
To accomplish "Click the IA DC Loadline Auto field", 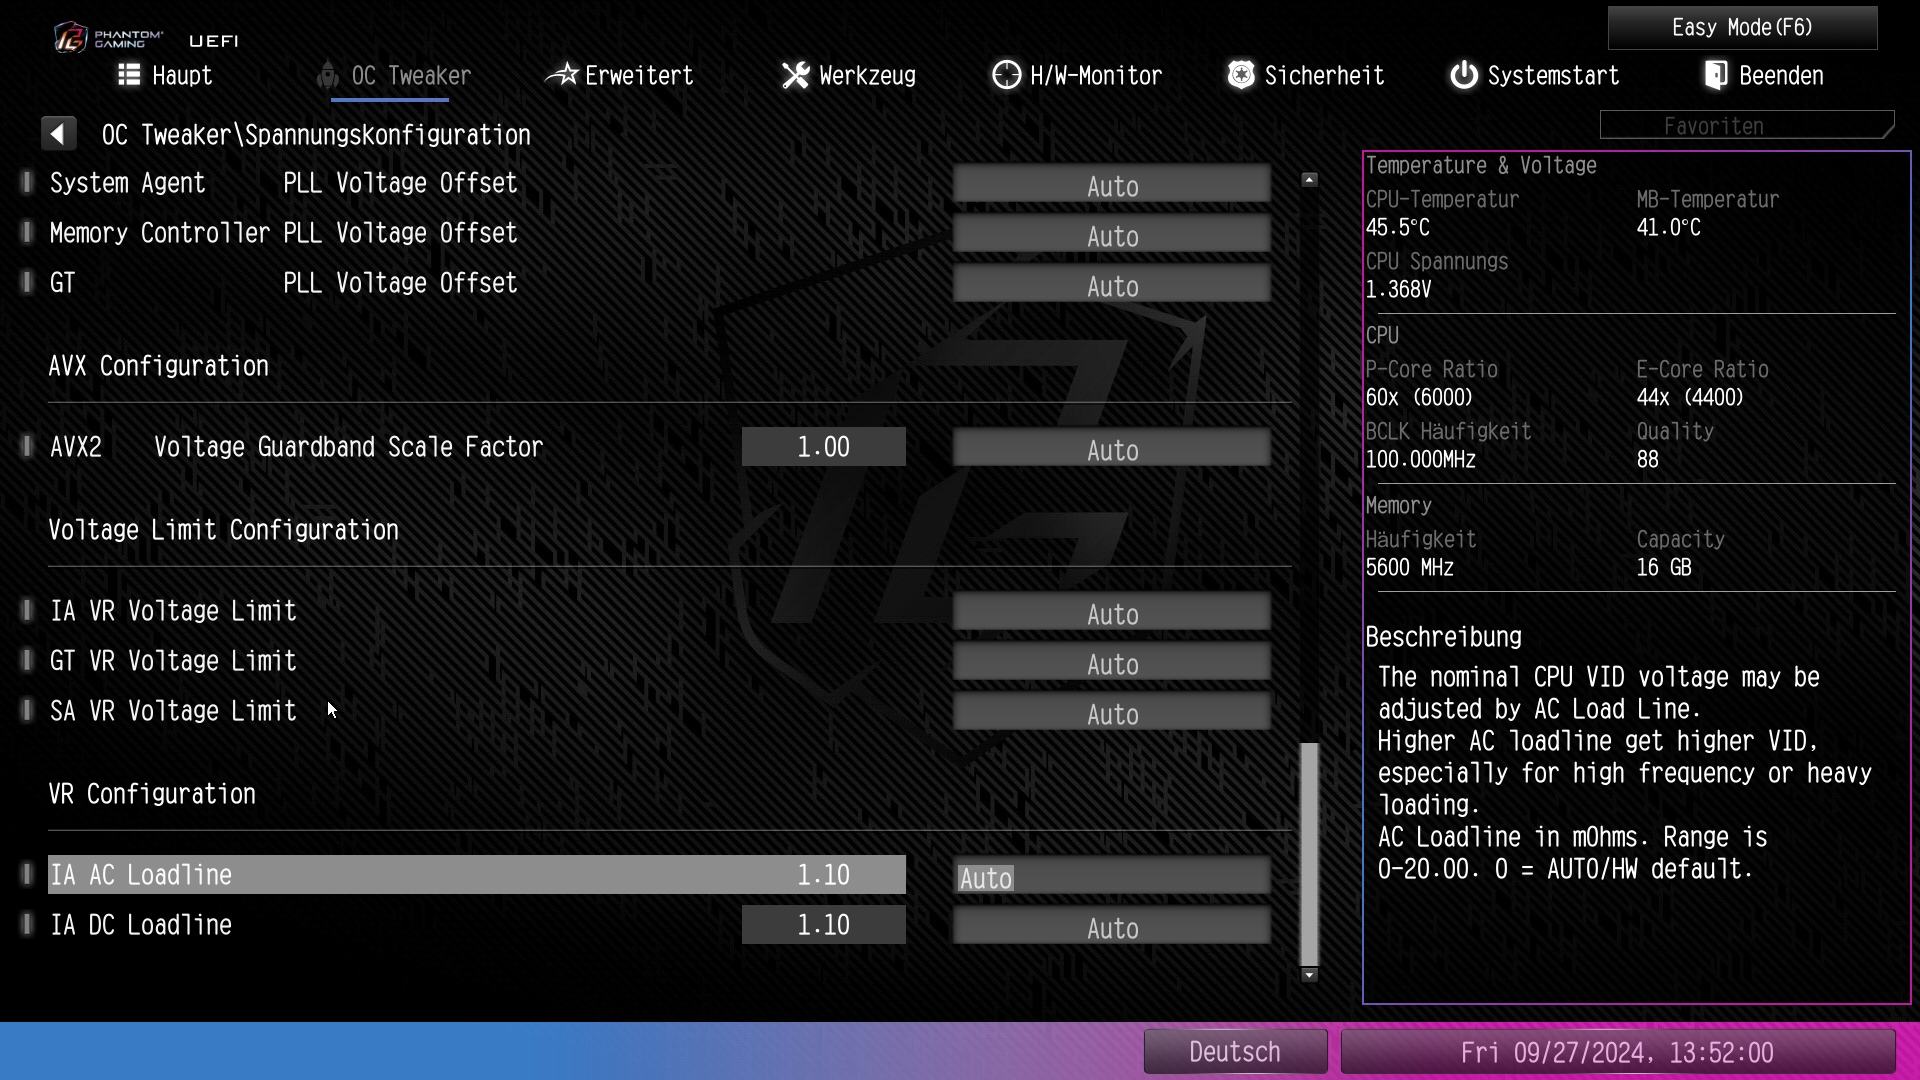I will (1111, 927).
